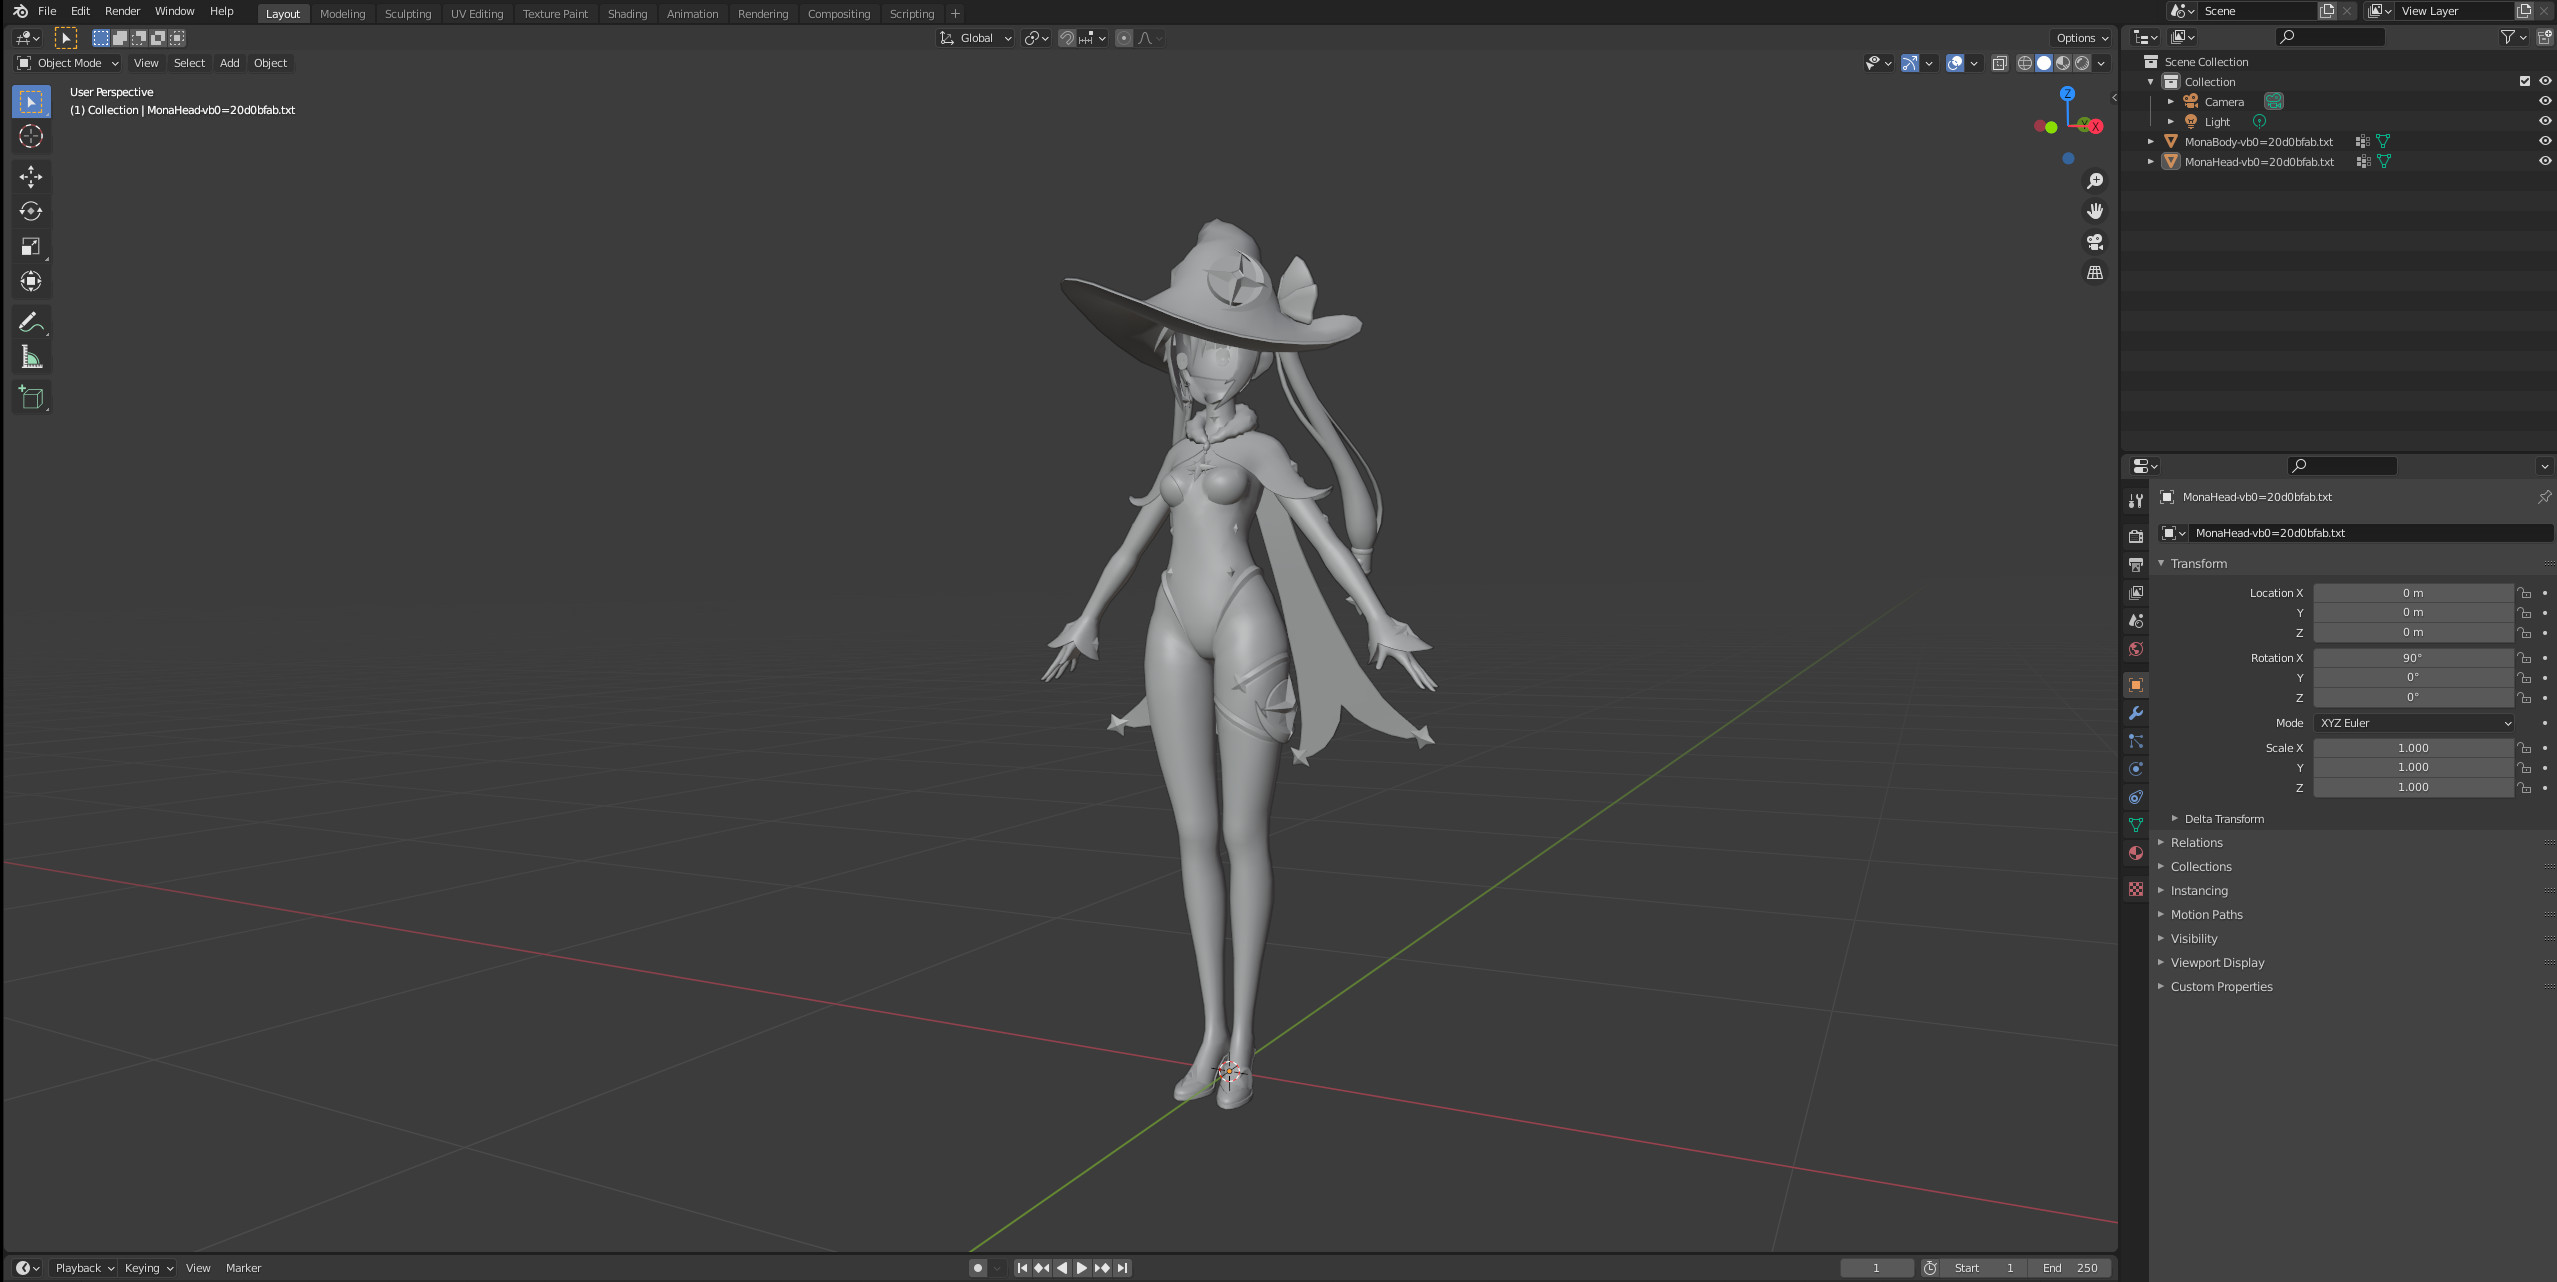Activate the Measure tool
Screen dimensions: 2557x1282
point(31,357)
